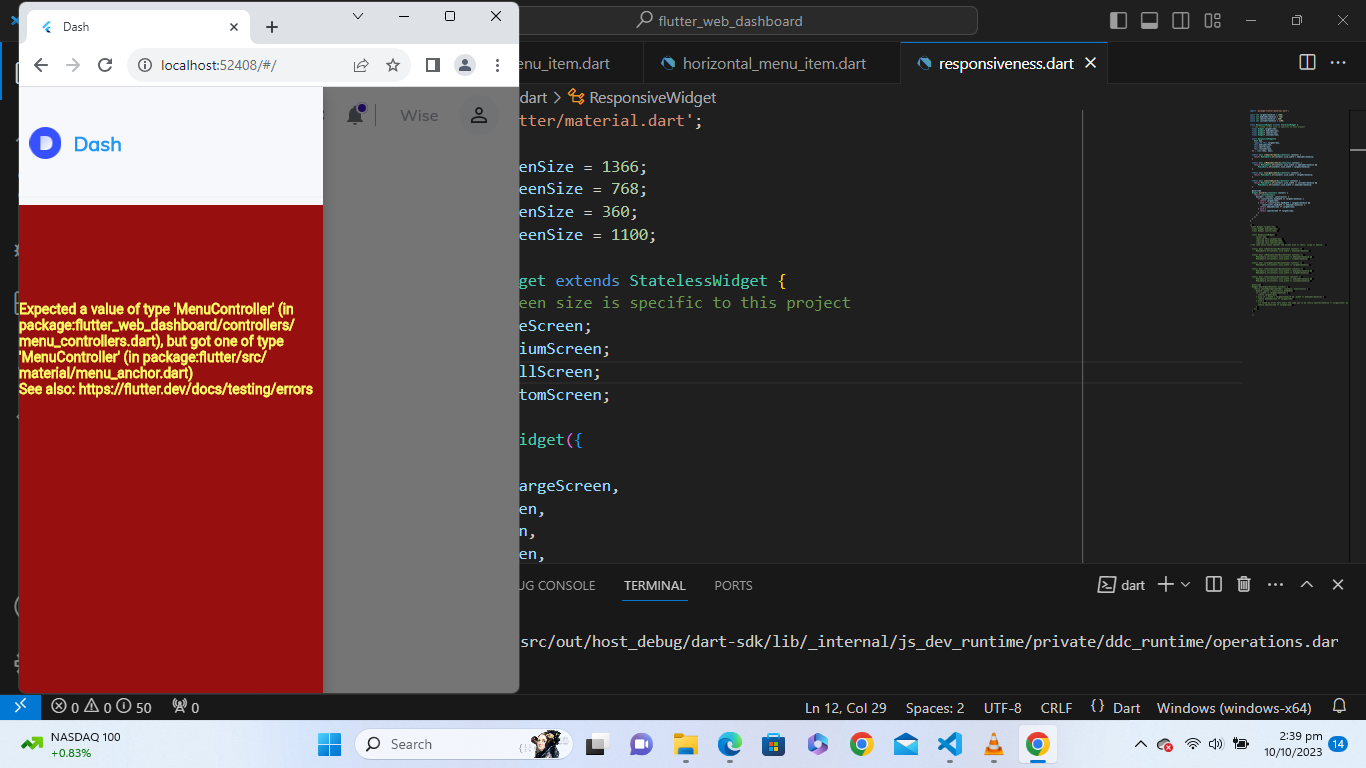Click the Wise label in the Dash header
1366x768 pixels.
419,115
